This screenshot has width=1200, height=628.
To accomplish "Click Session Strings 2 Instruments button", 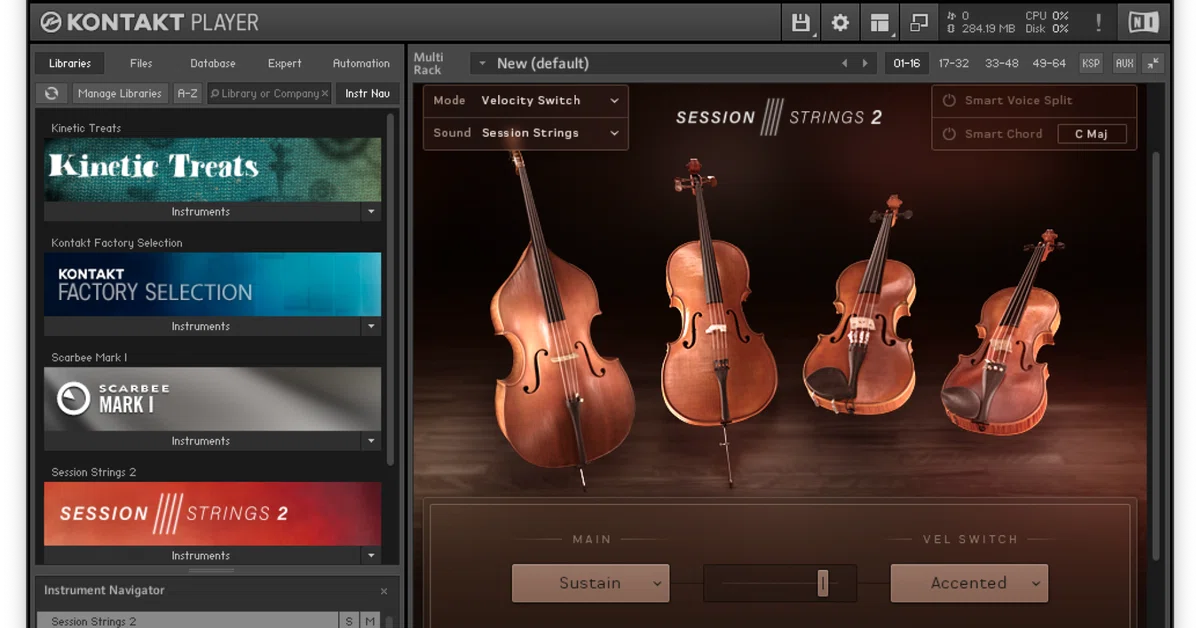I will pyautogui.click(x=201, y=555).
